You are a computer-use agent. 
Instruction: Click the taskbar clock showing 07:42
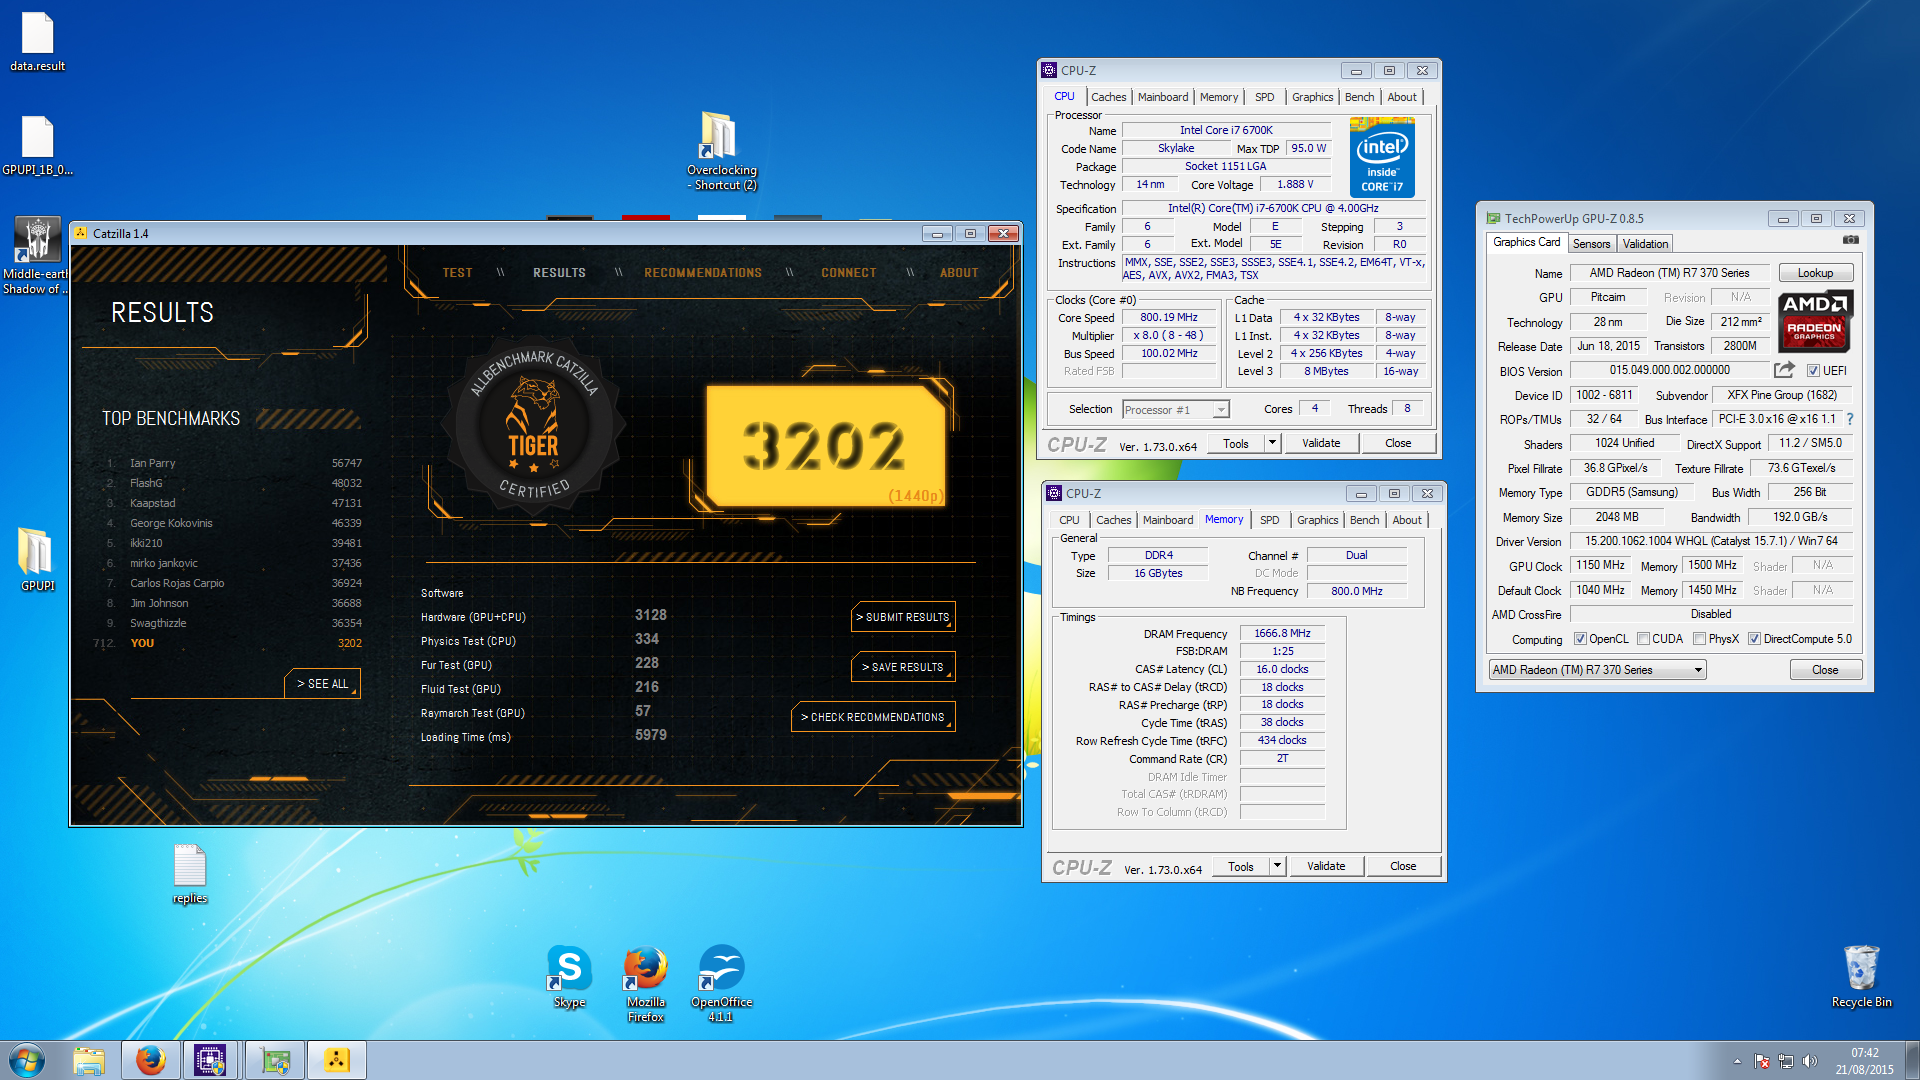[x=1864, y=1061]
